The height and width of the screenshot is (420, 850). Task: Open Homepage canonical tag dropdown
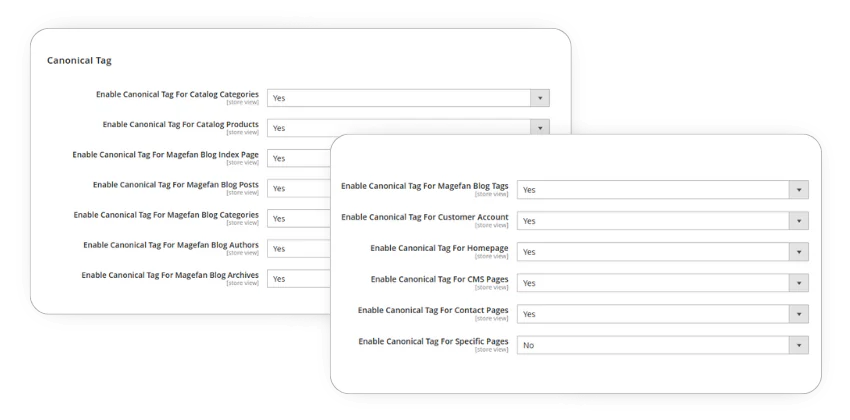click(x=662, y=252)
